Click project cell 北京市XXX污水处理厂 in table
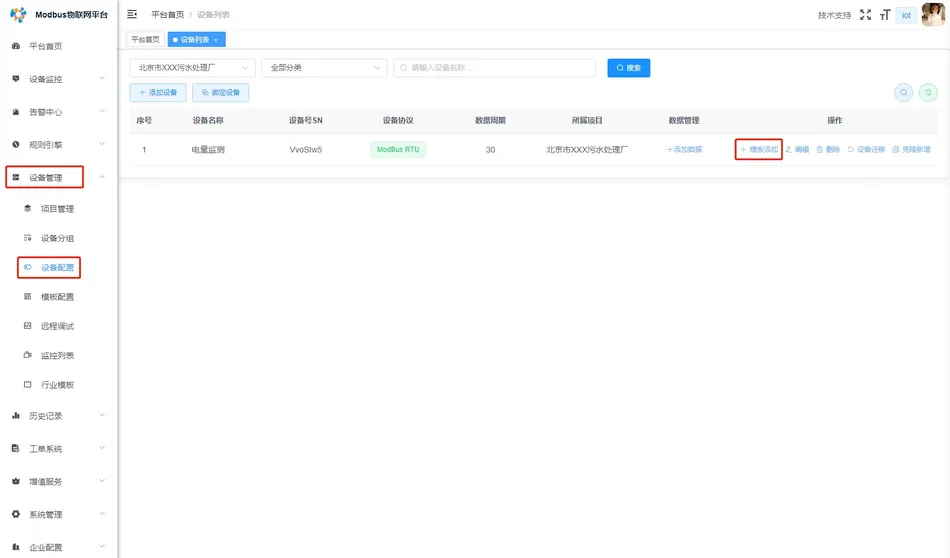The height and width of the screenshot is (558, 950). click(x=586, y=150)
